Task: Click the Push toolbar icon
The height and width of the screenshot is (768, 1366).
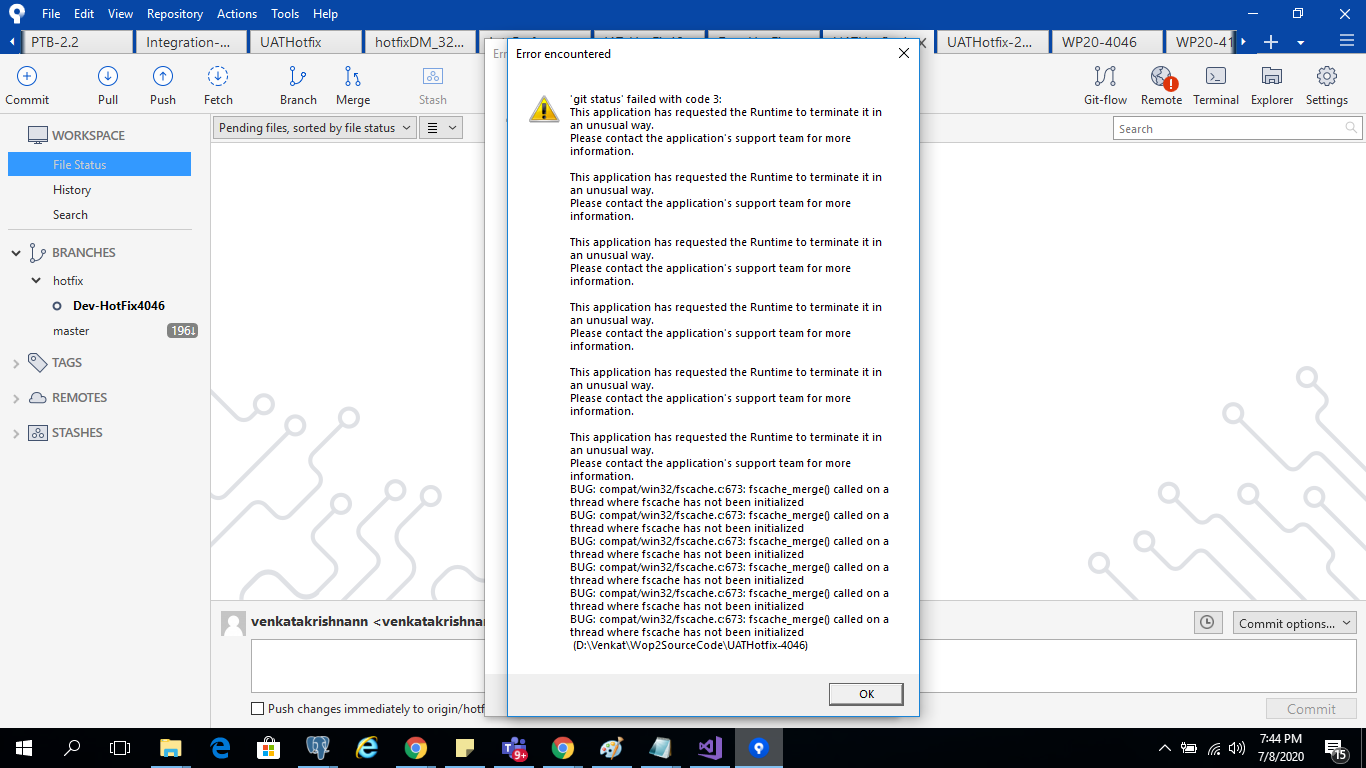Action: (x=163, y=85)
